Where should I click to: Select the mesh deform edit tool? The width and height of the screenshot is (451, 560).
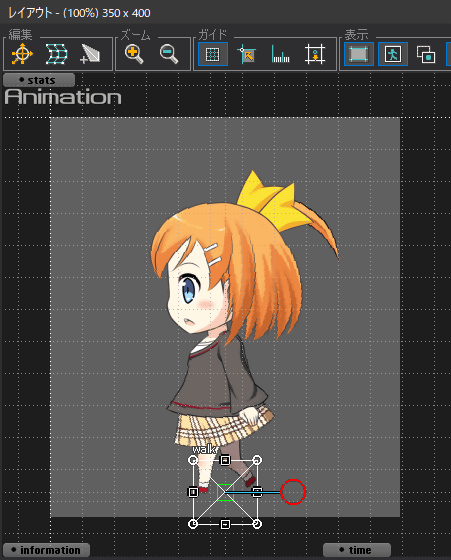[x=56, y=54]
